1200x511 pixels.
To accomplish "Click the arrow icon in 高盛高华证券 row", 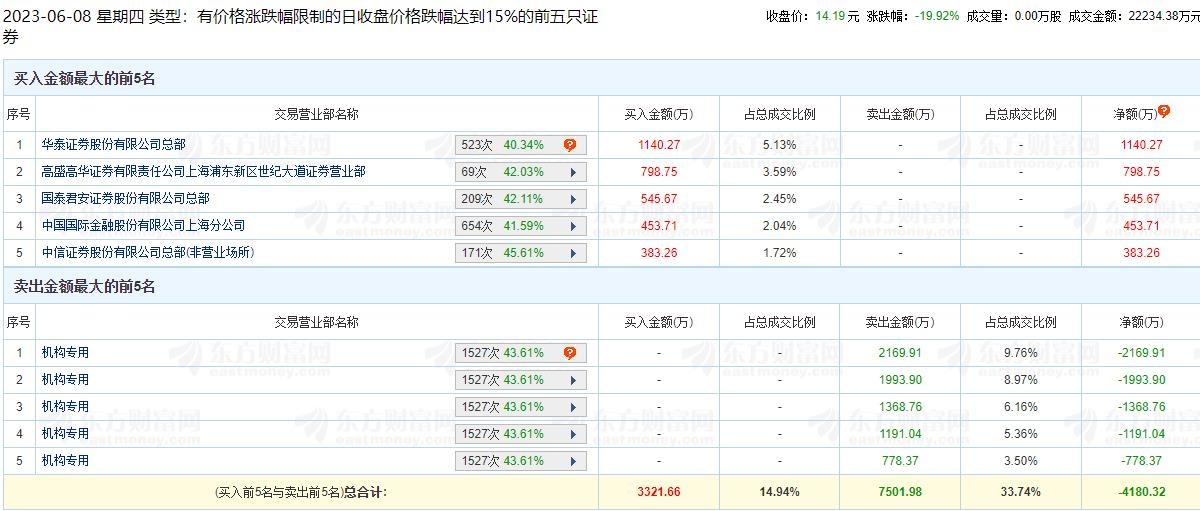I will coord(573,172).
